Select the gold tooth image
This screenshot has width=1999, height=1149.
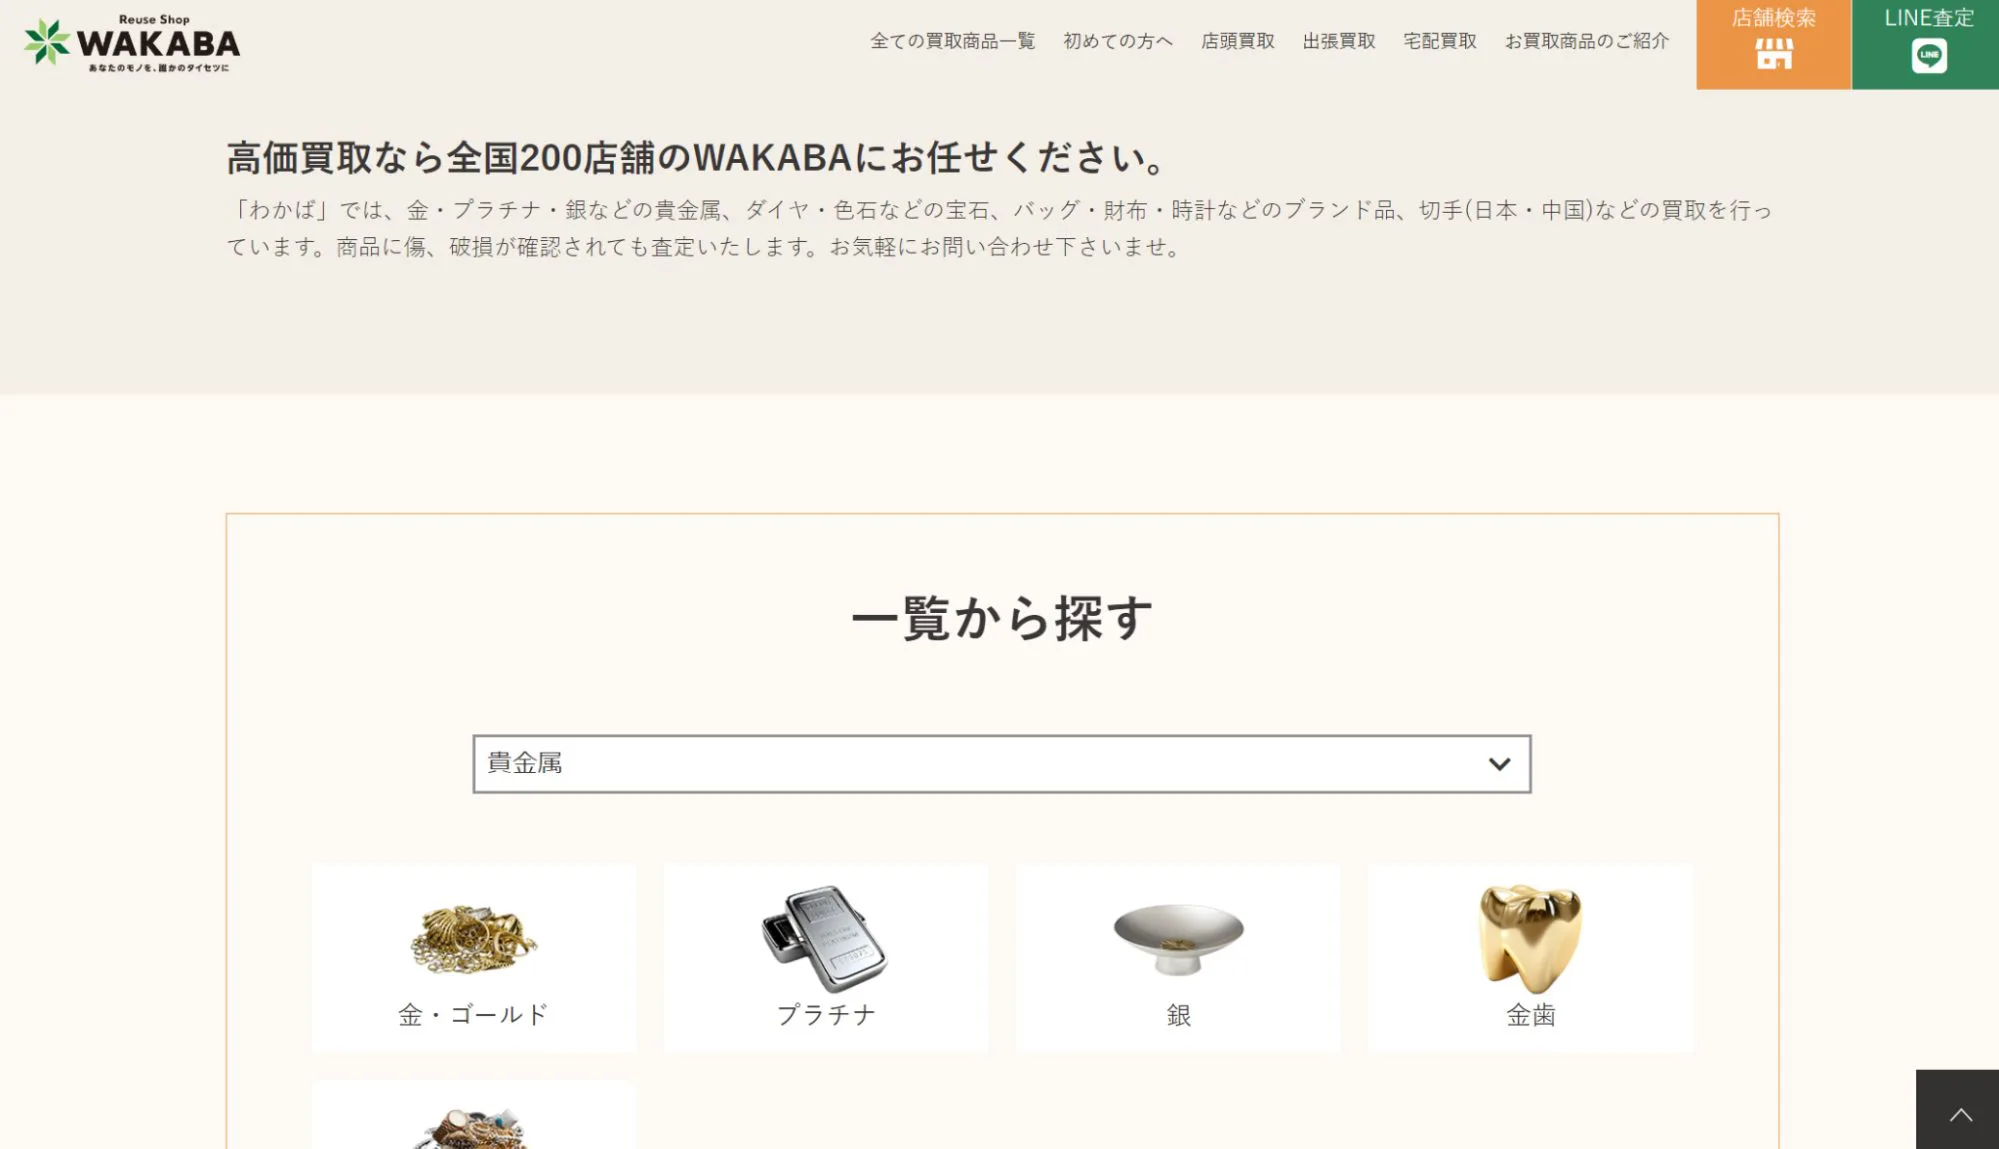[1530, 939]
